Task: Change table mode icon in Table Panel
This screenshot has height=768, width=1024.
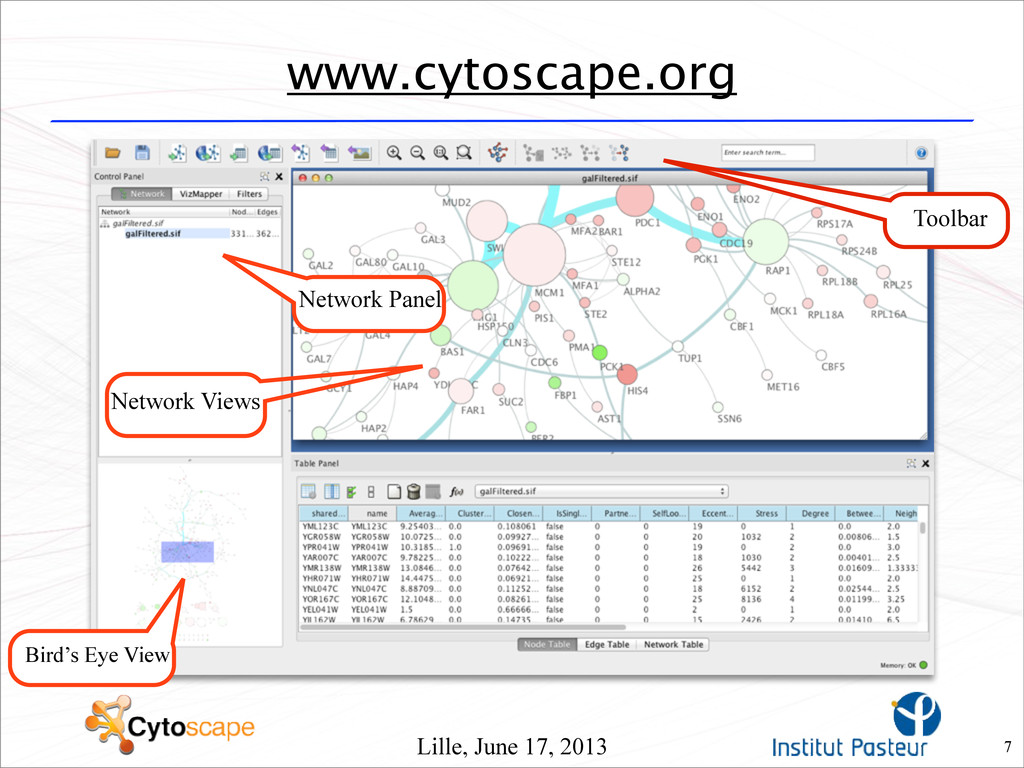Action: [308, 491]
